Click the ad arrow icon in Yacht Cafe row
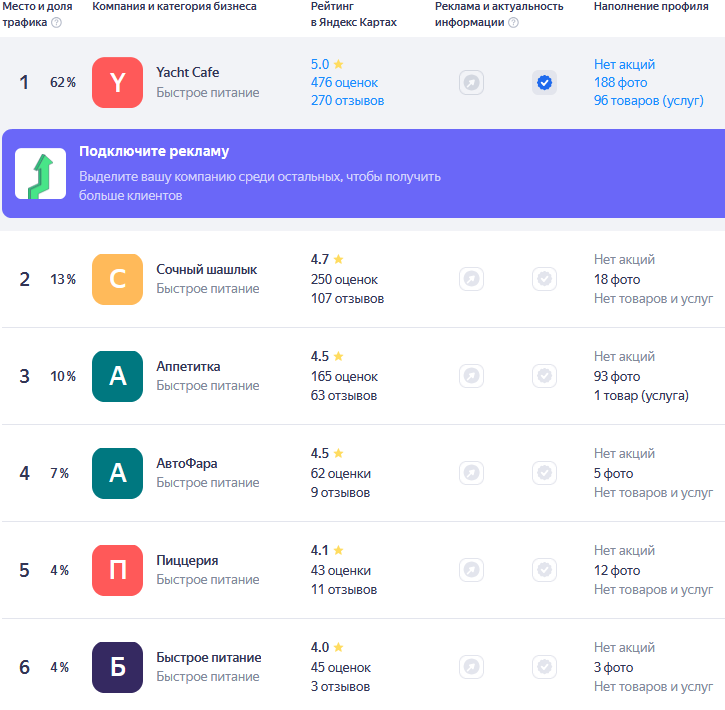Image resolution: width=725 pixels, height=710 pixels. tap(472, 83)
